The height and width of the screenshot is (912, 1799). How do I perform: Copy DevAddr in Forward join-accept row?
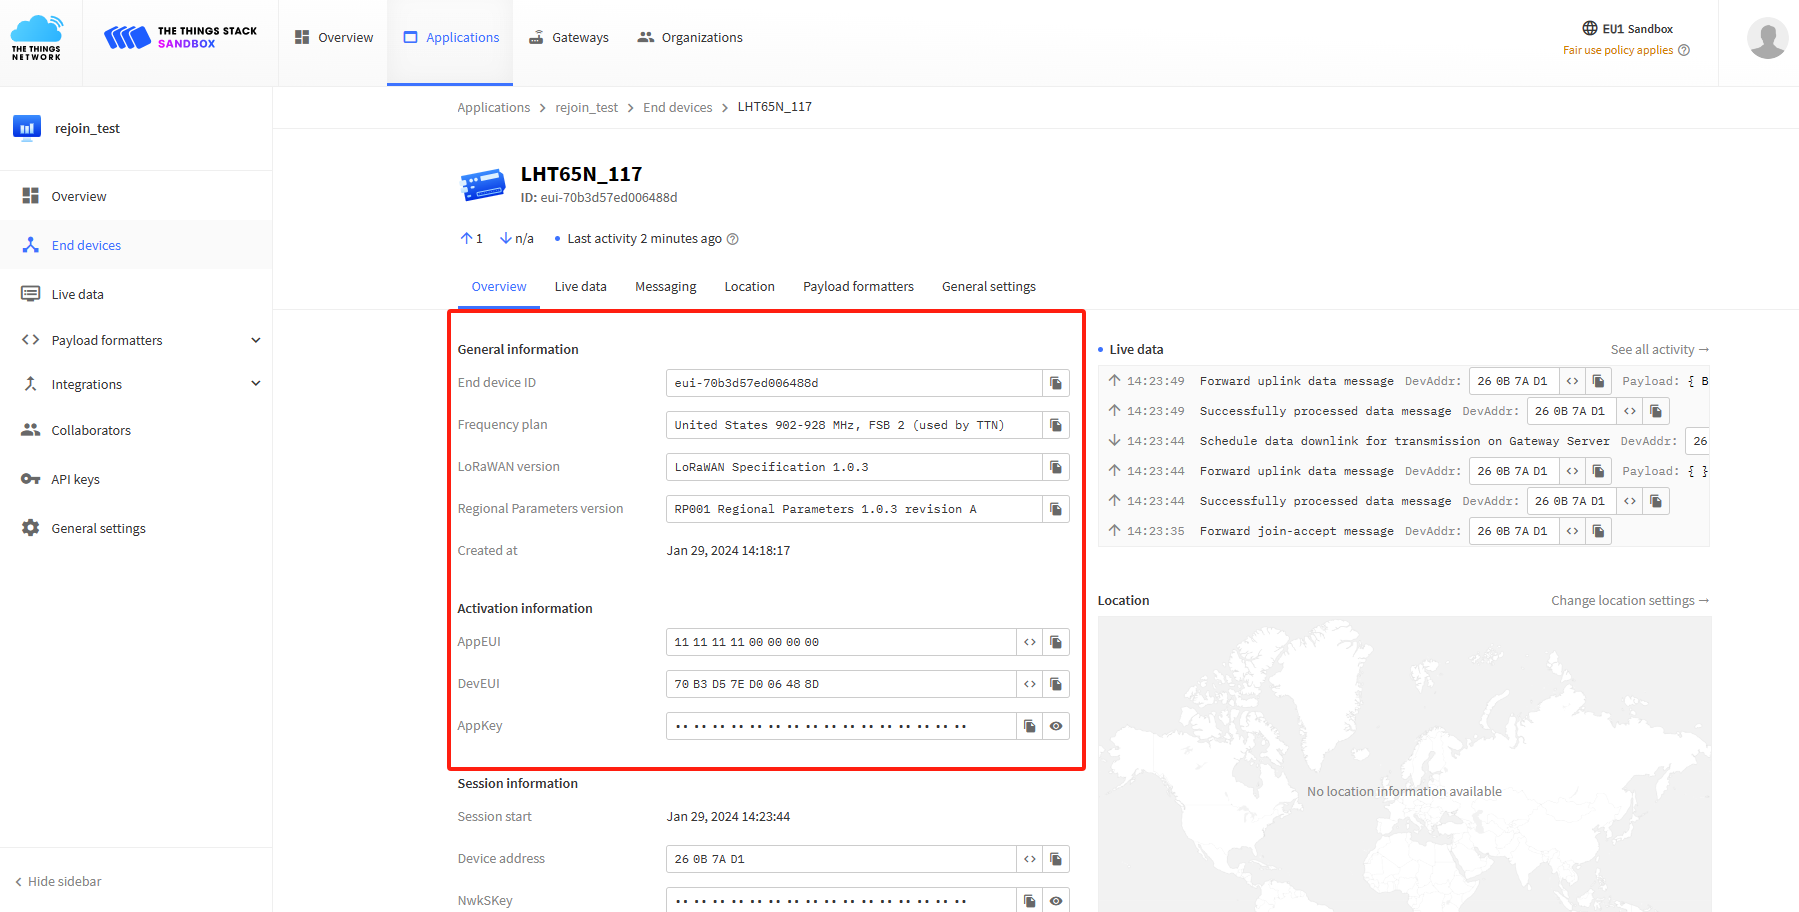pyautogui.click(x=1598, y=531)
